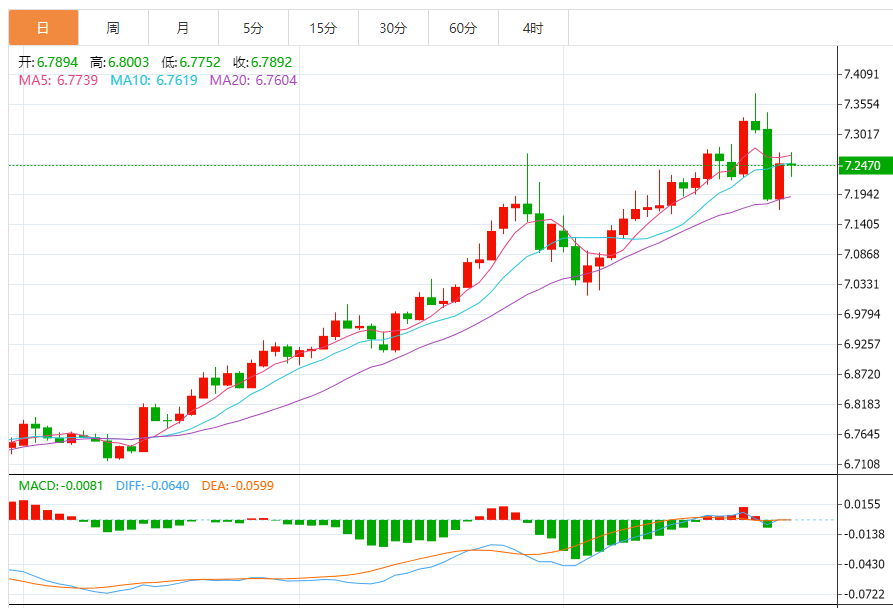Screen dimensions: 893x608
Task: Open the 60分 interval tab
Action: 464,27
